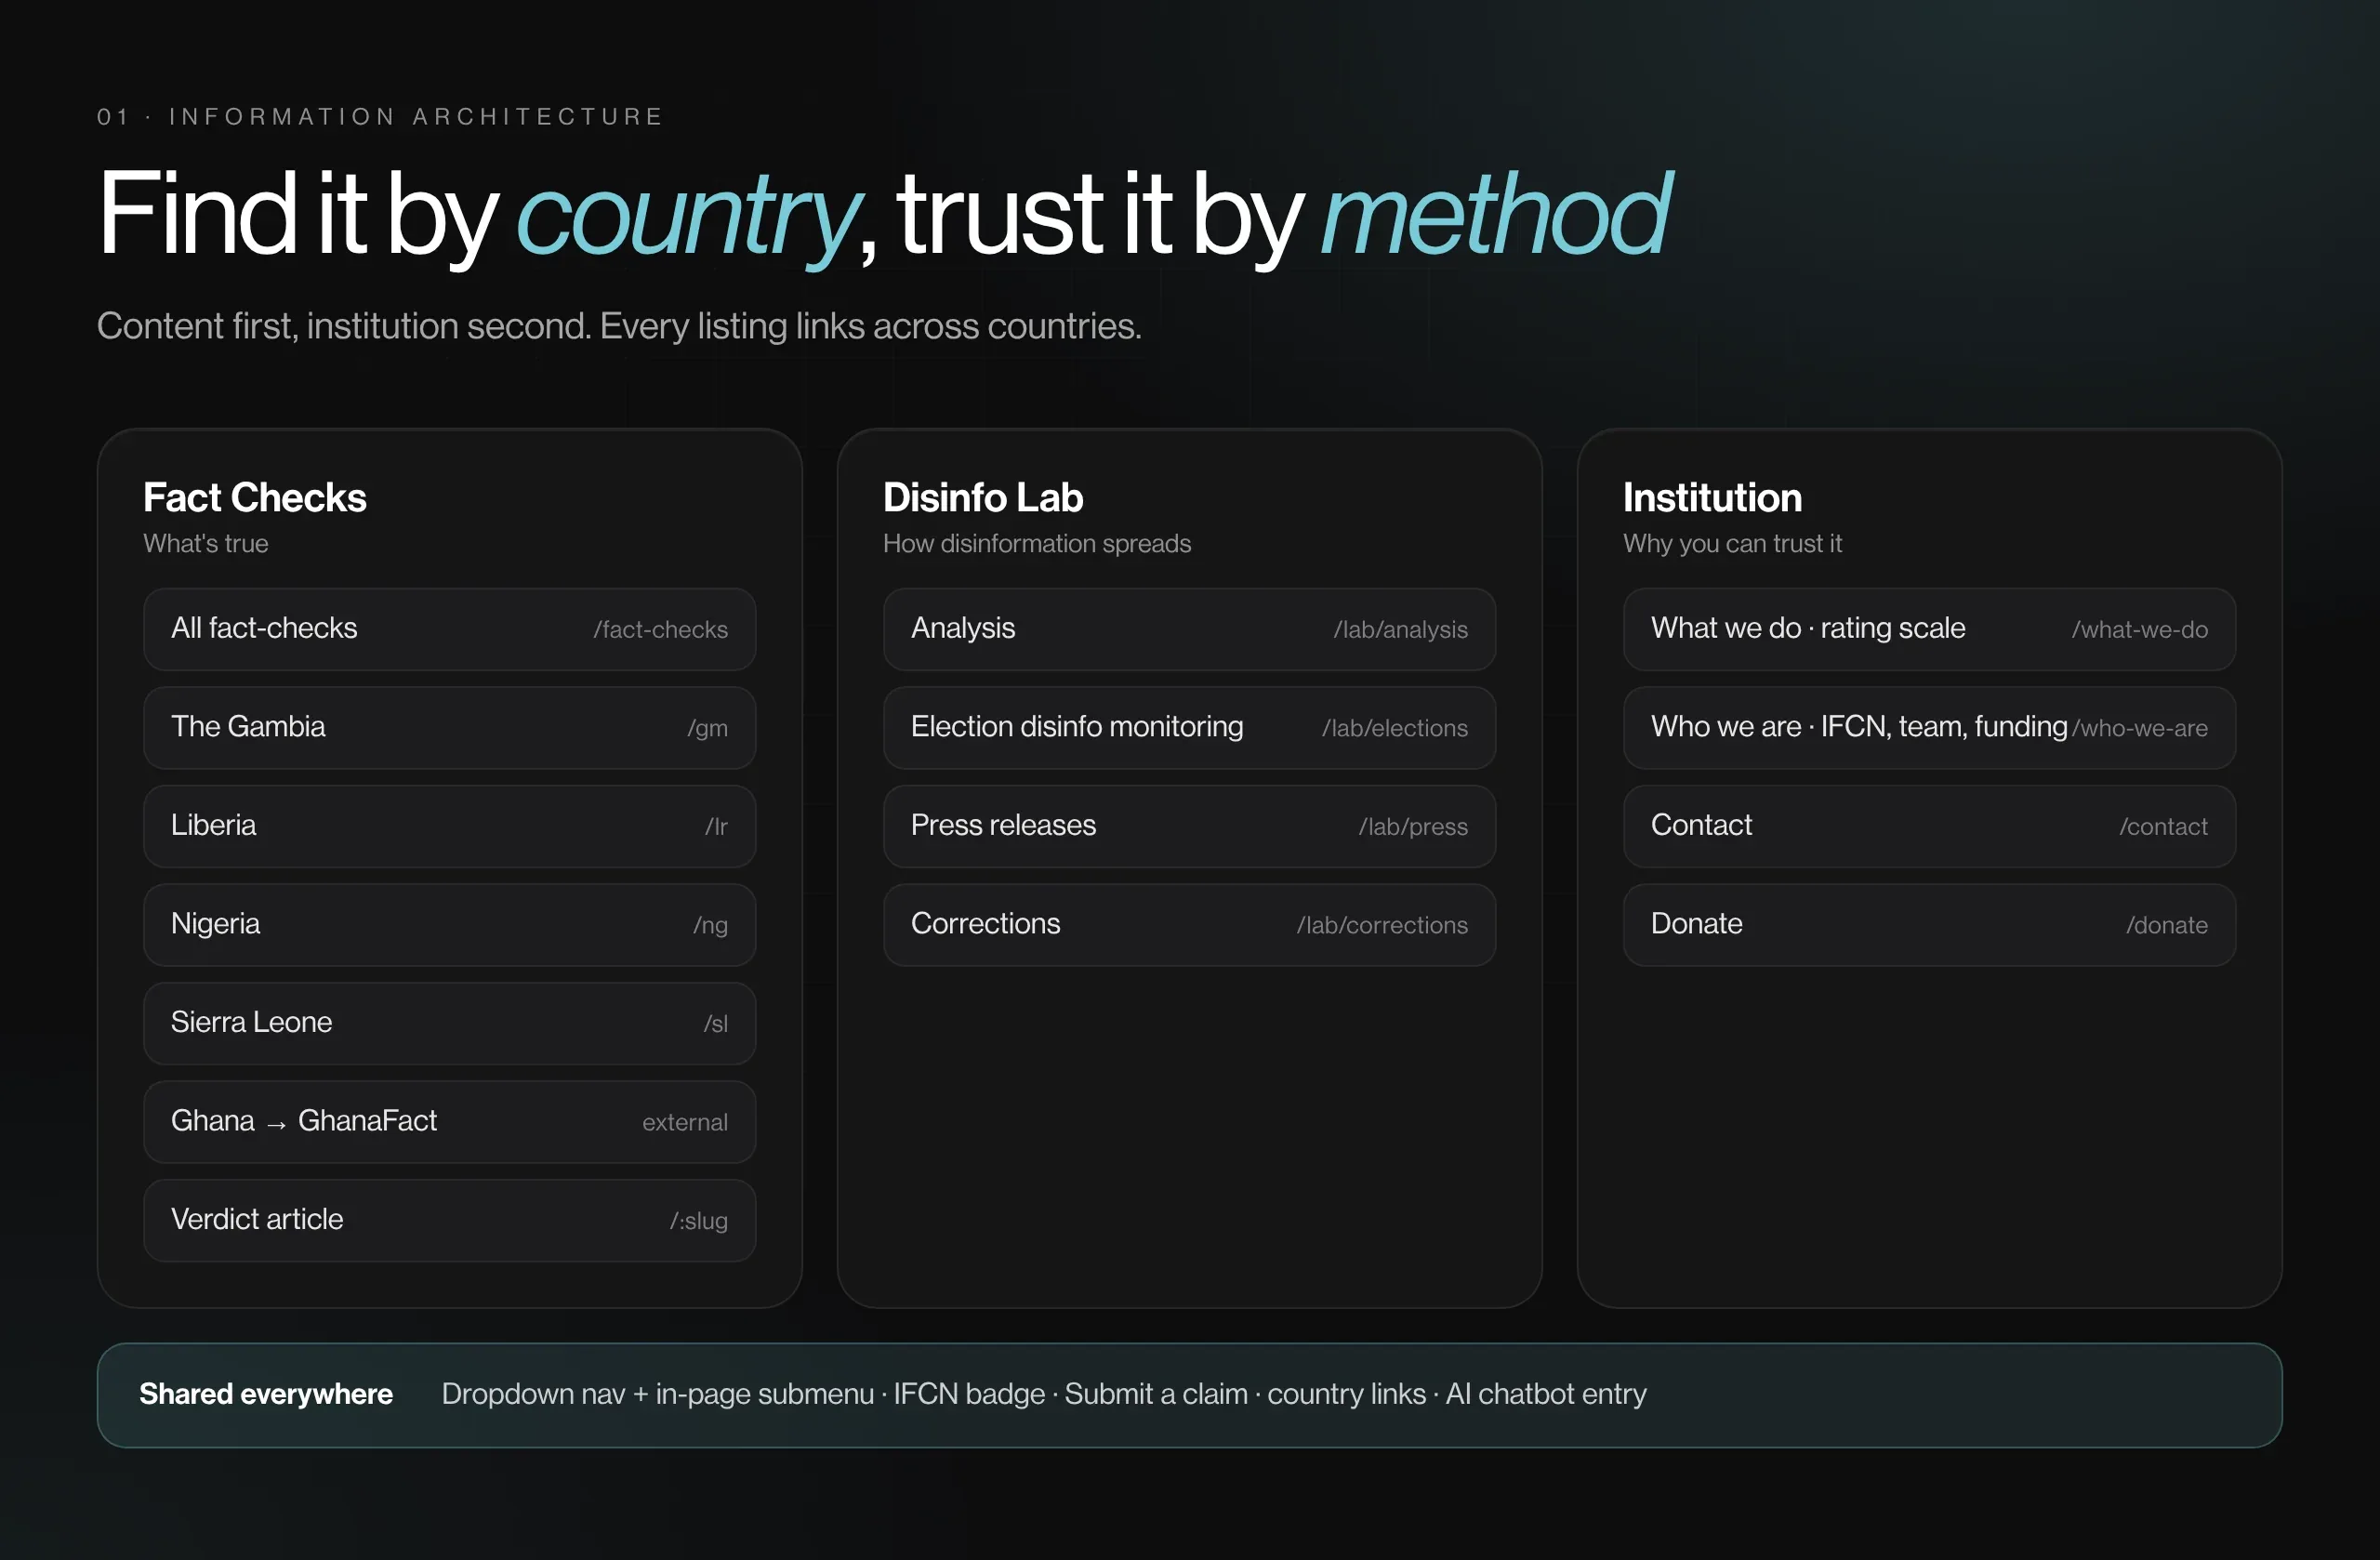Click the /who-we-are path label
The width and height of the screenshot is (2380, 1560).
coord(2140,729)
